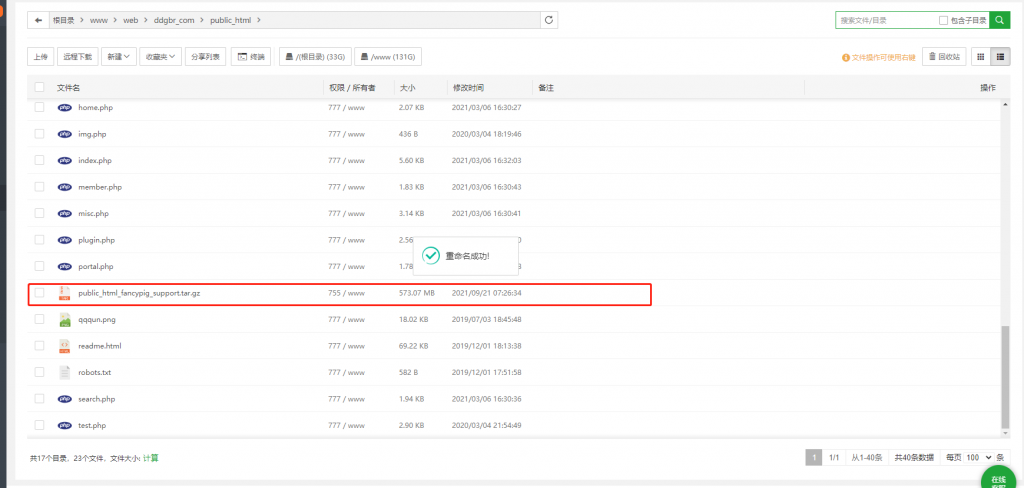Sort by 修改时间 column header

pyautogui.click(x=468, y=88)
